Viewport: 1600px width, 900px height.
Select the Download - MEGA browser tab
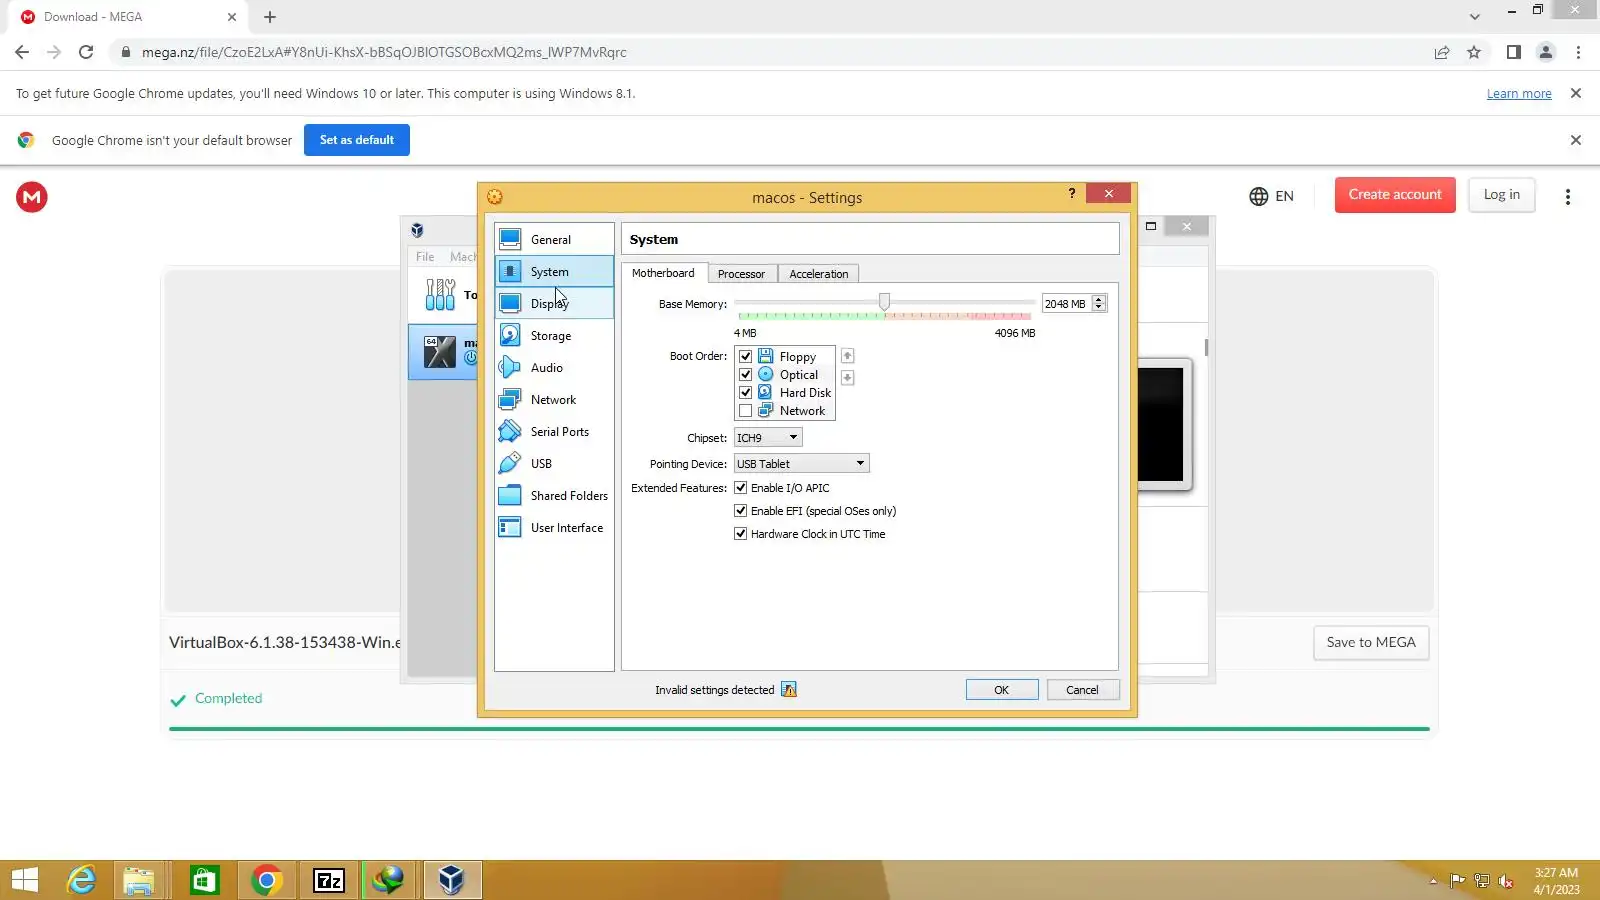128,17
